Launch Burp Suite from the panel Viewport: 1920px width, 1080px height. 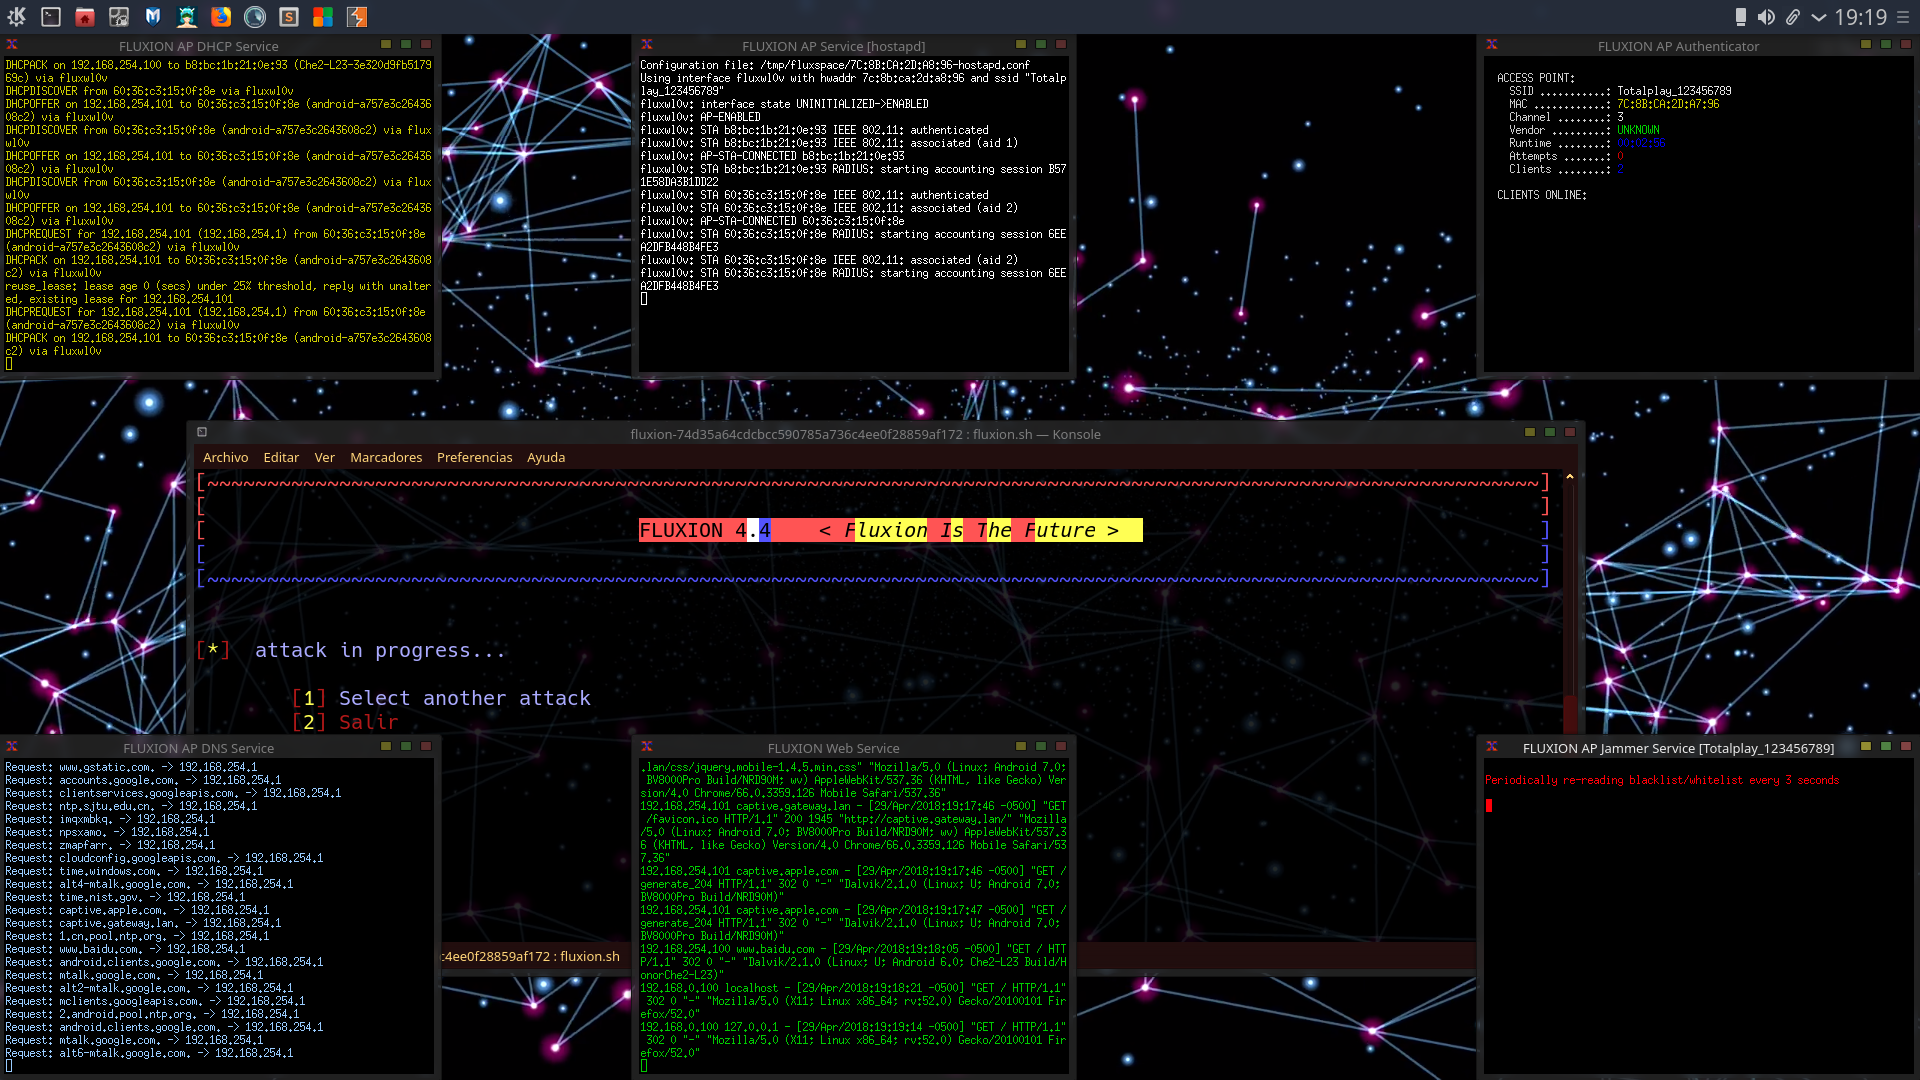(357, 16)
